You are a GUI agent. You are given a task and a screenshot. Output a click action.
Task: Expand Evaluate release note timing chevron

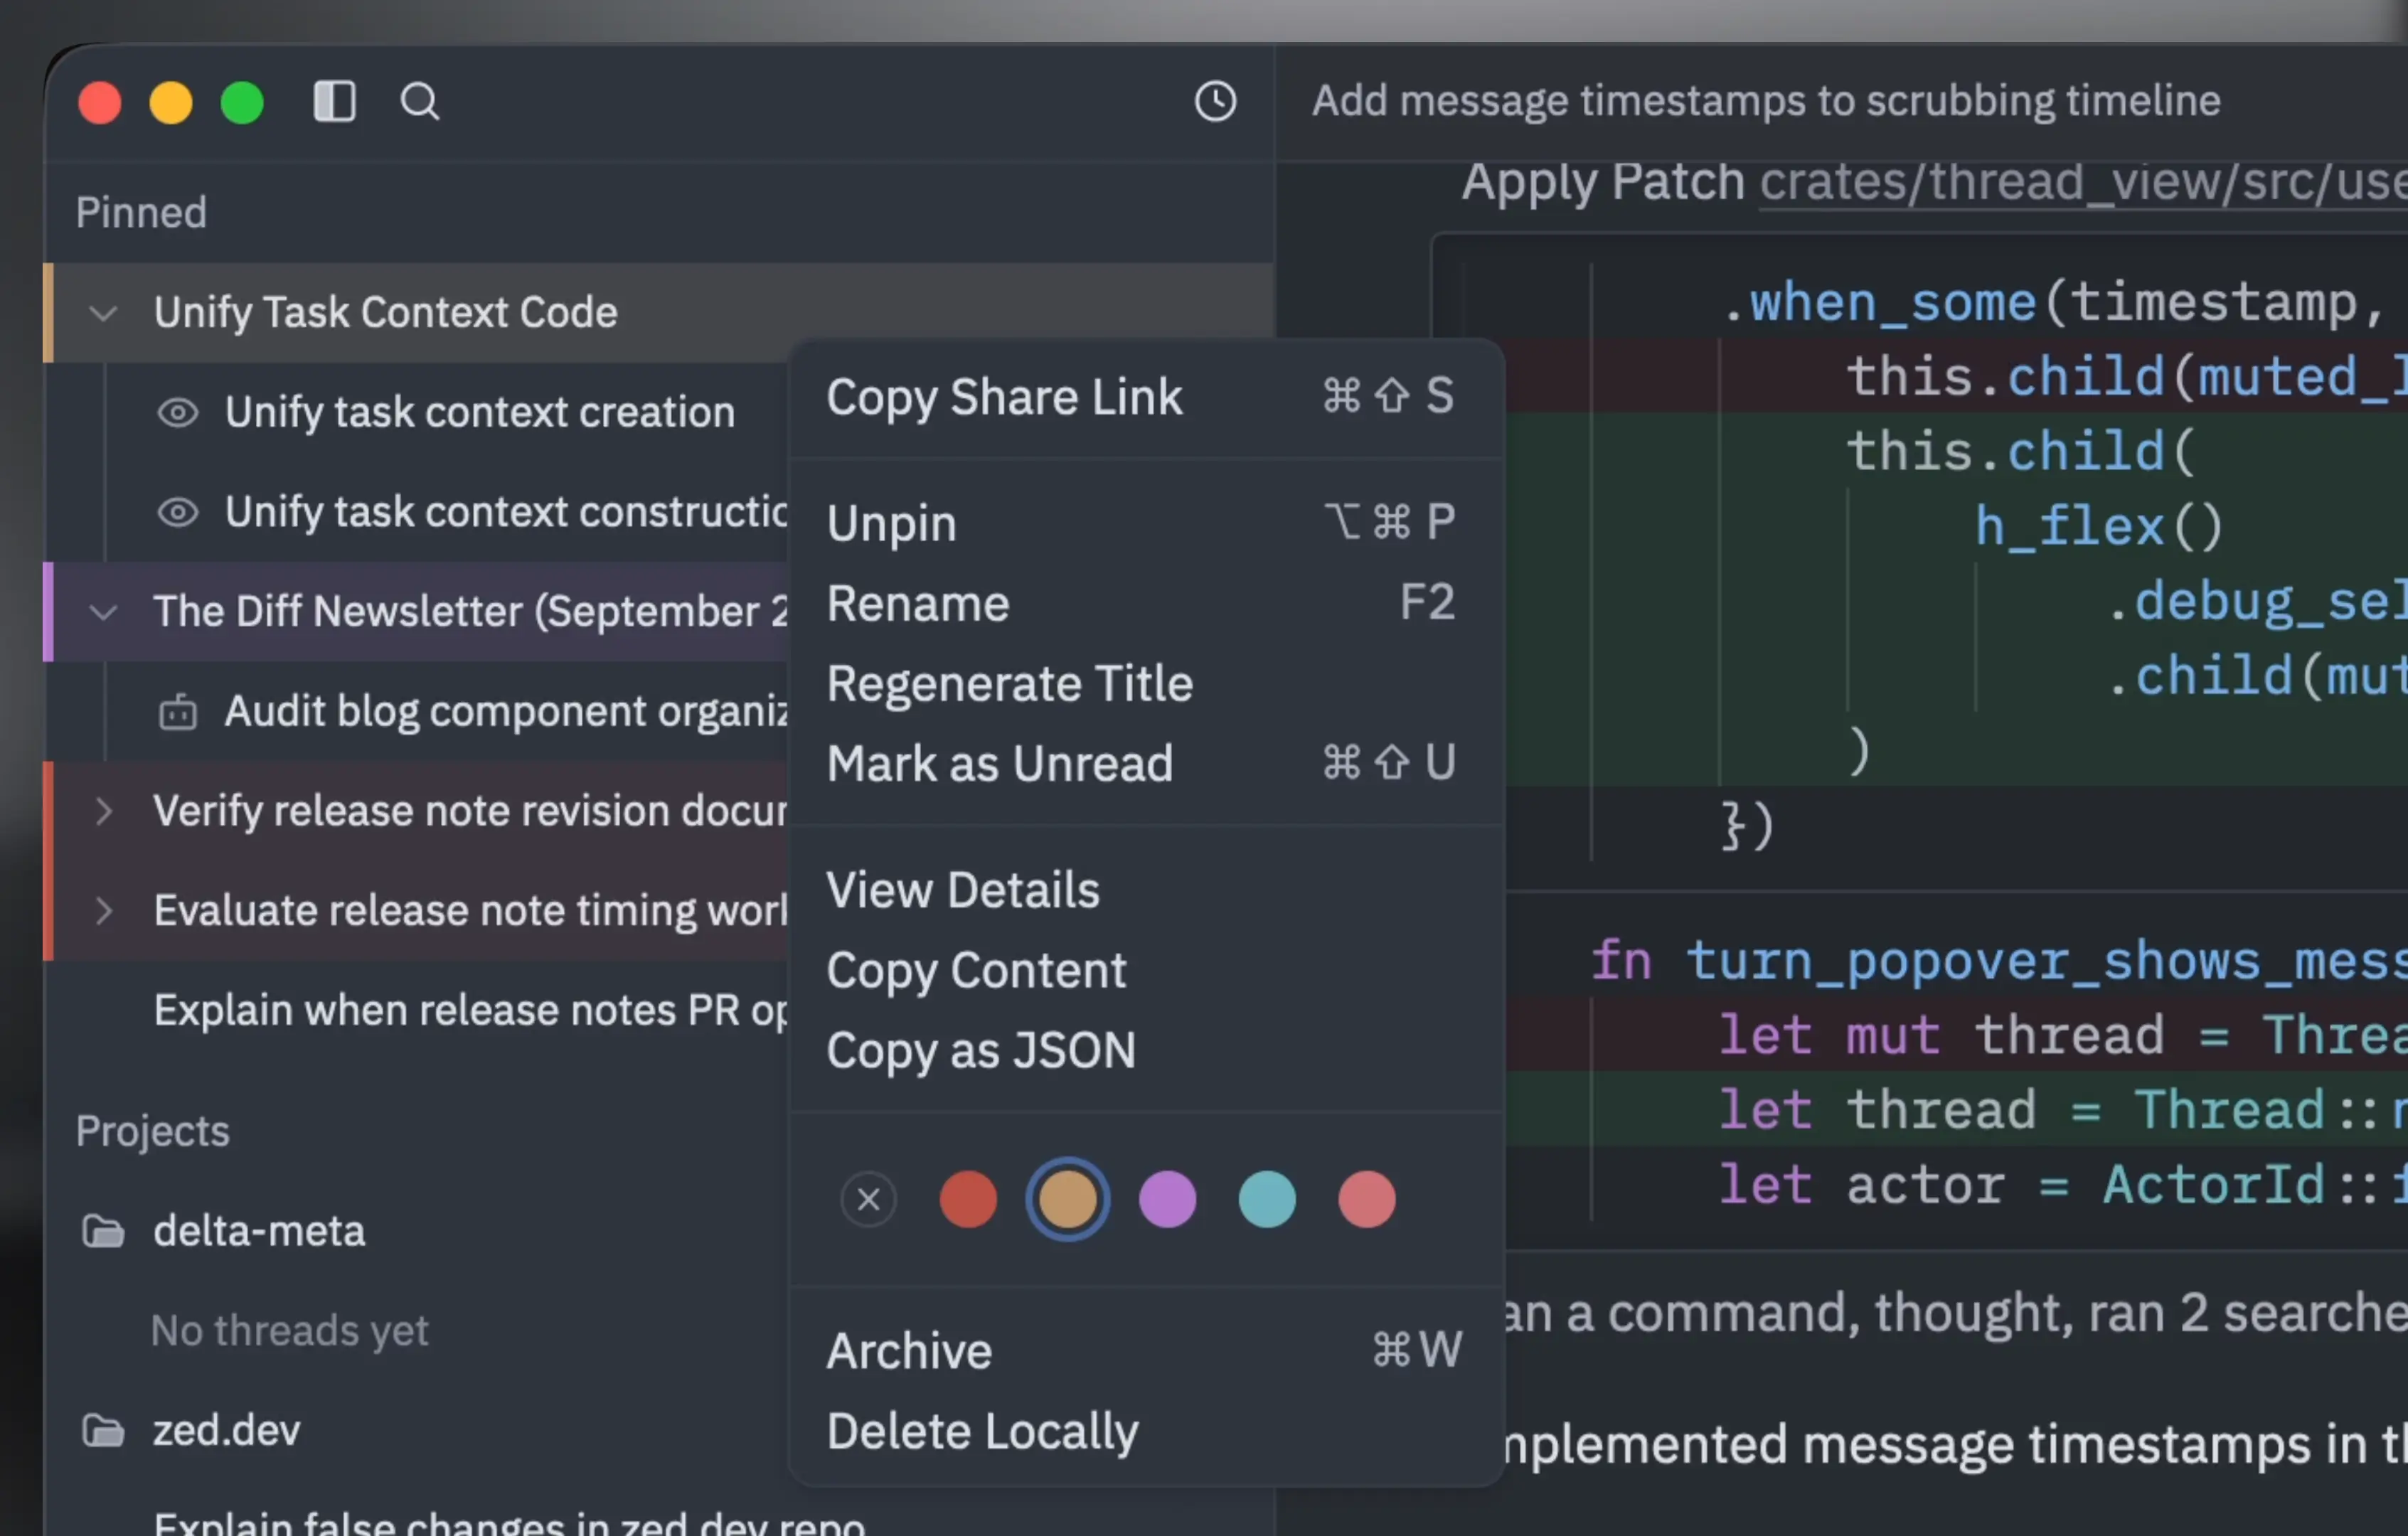(103, 911)
